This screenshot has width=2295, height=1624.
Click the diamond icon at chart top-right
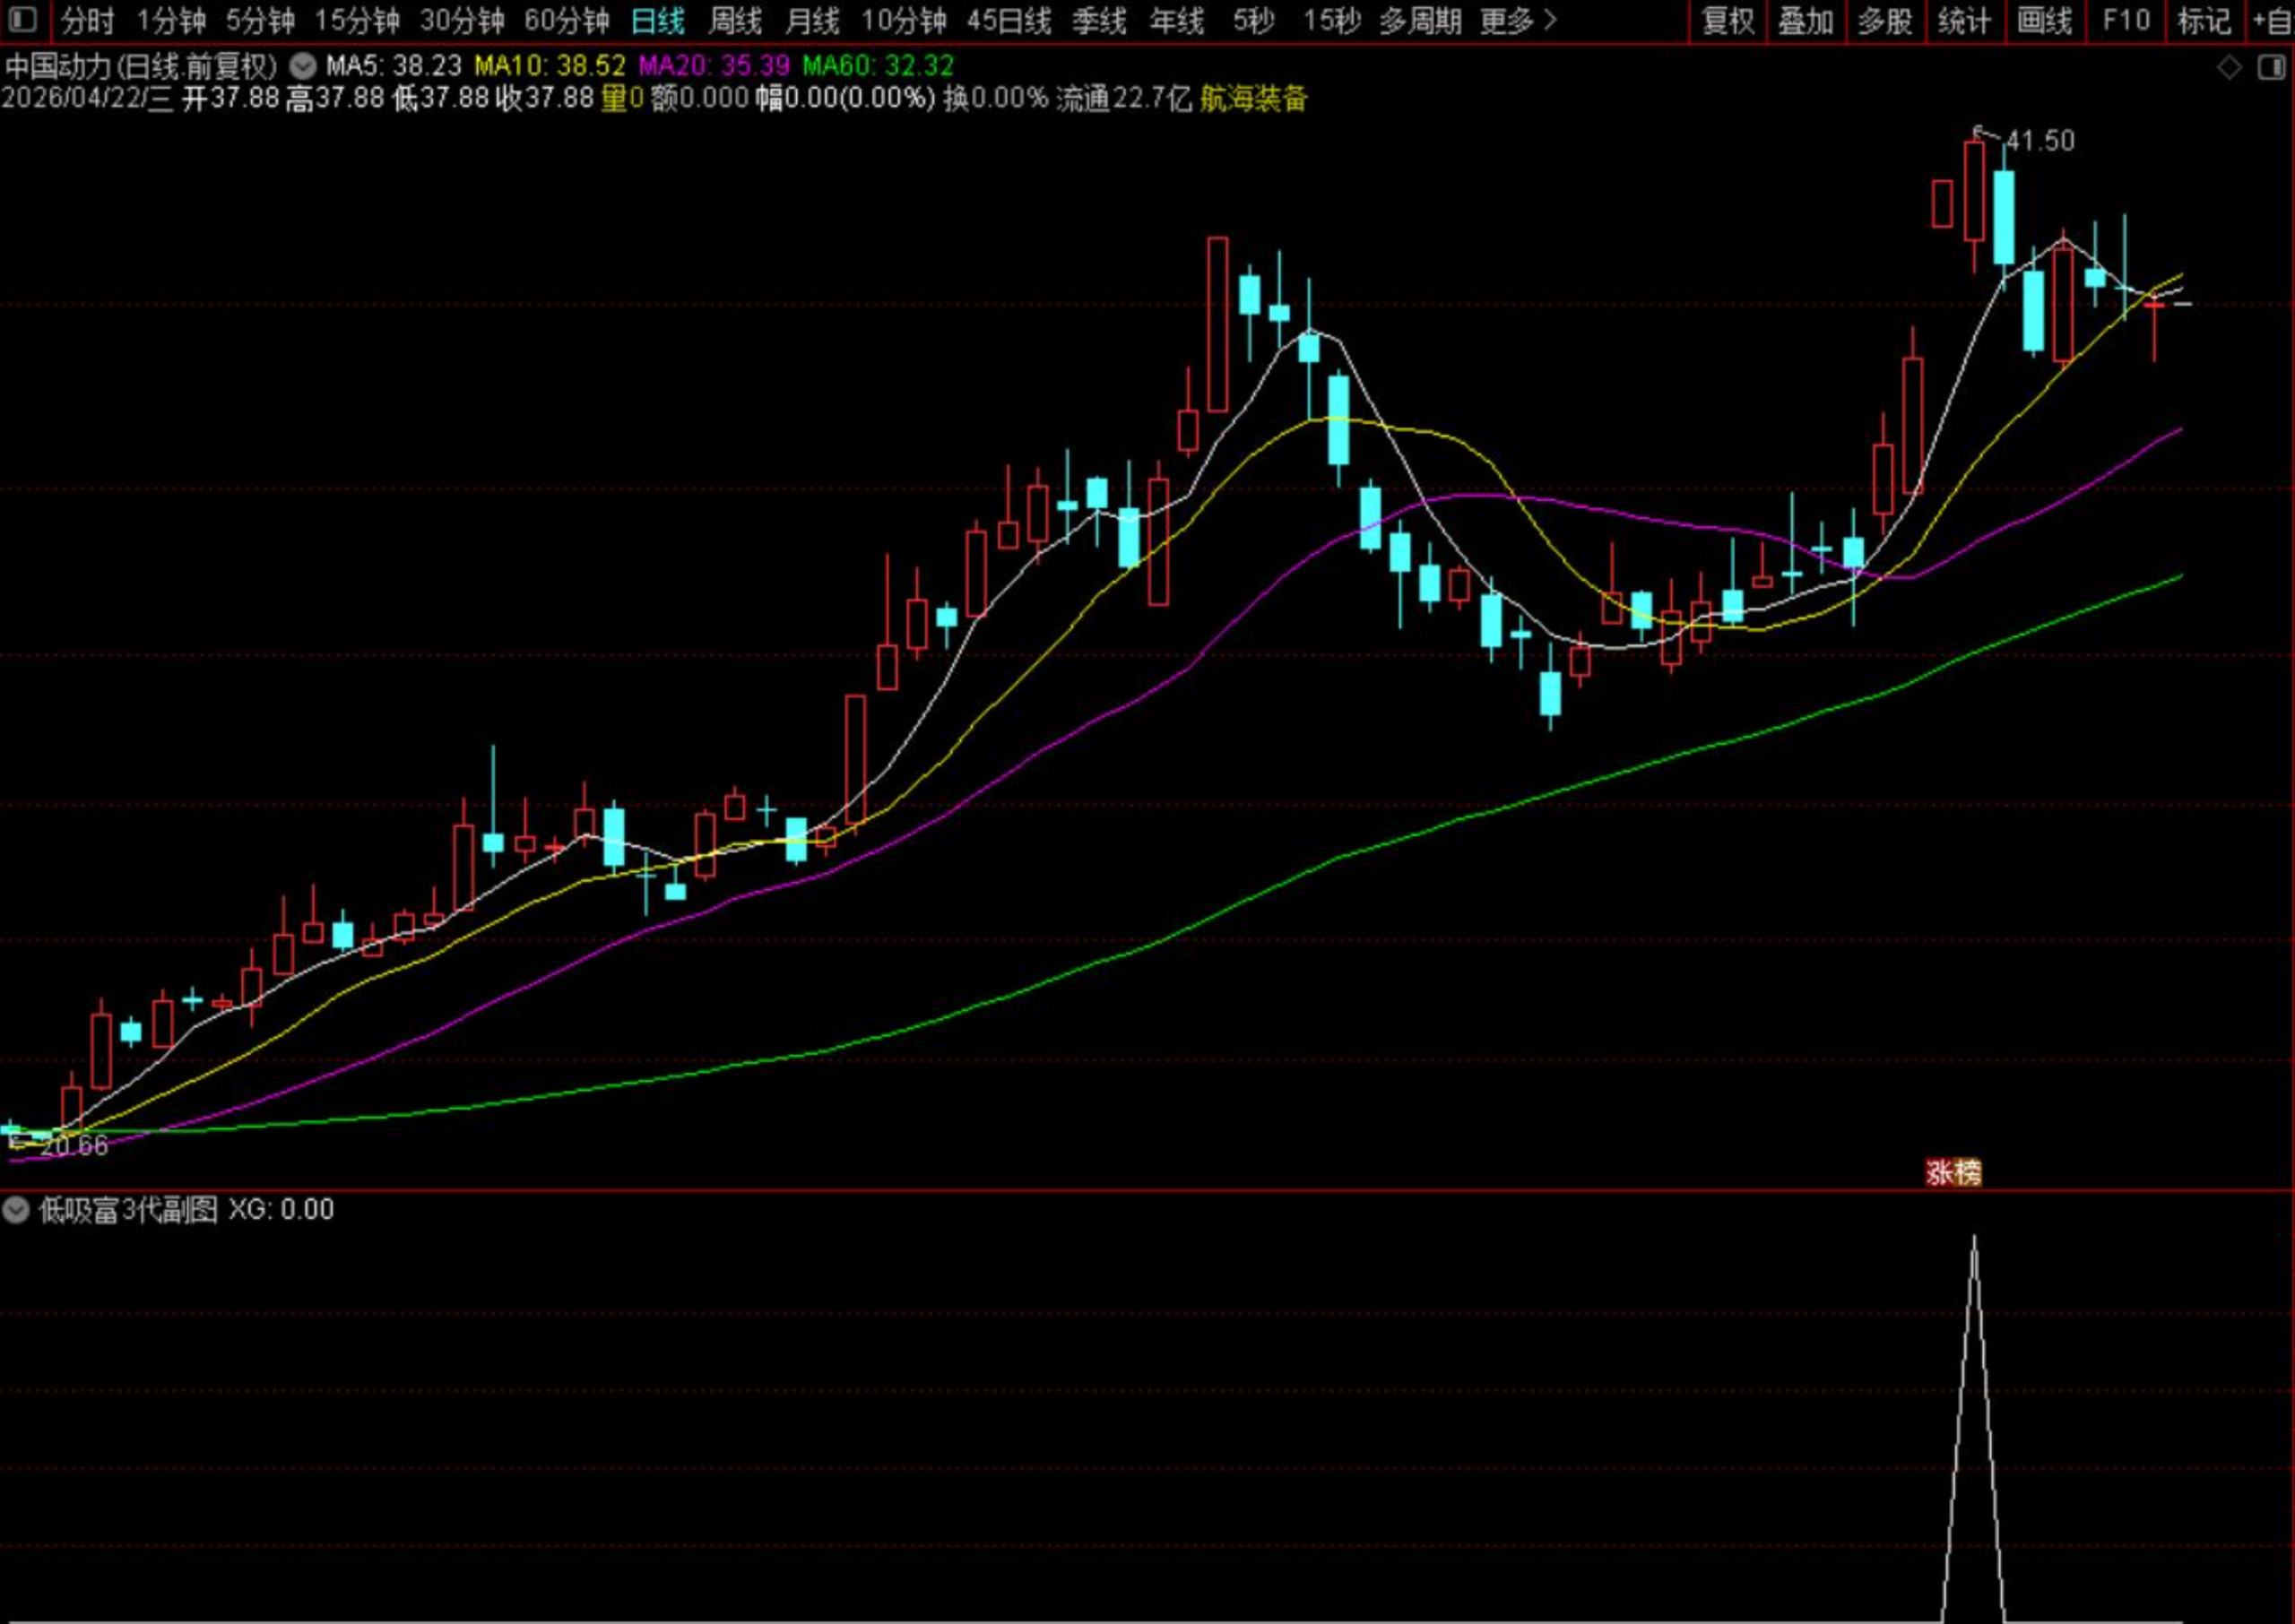[x=2229, y=68]
